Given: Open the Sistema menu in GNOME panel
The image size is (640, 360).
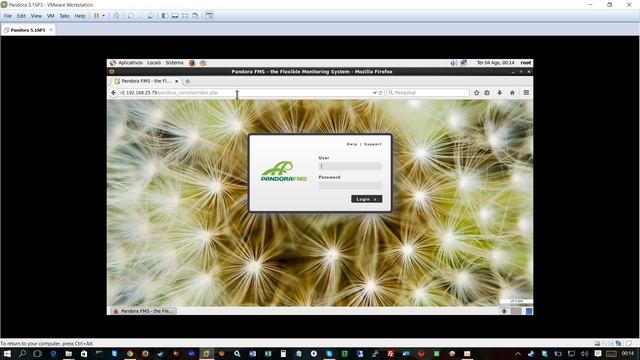Looking at the screenshot, I should [x=174, y=63].
